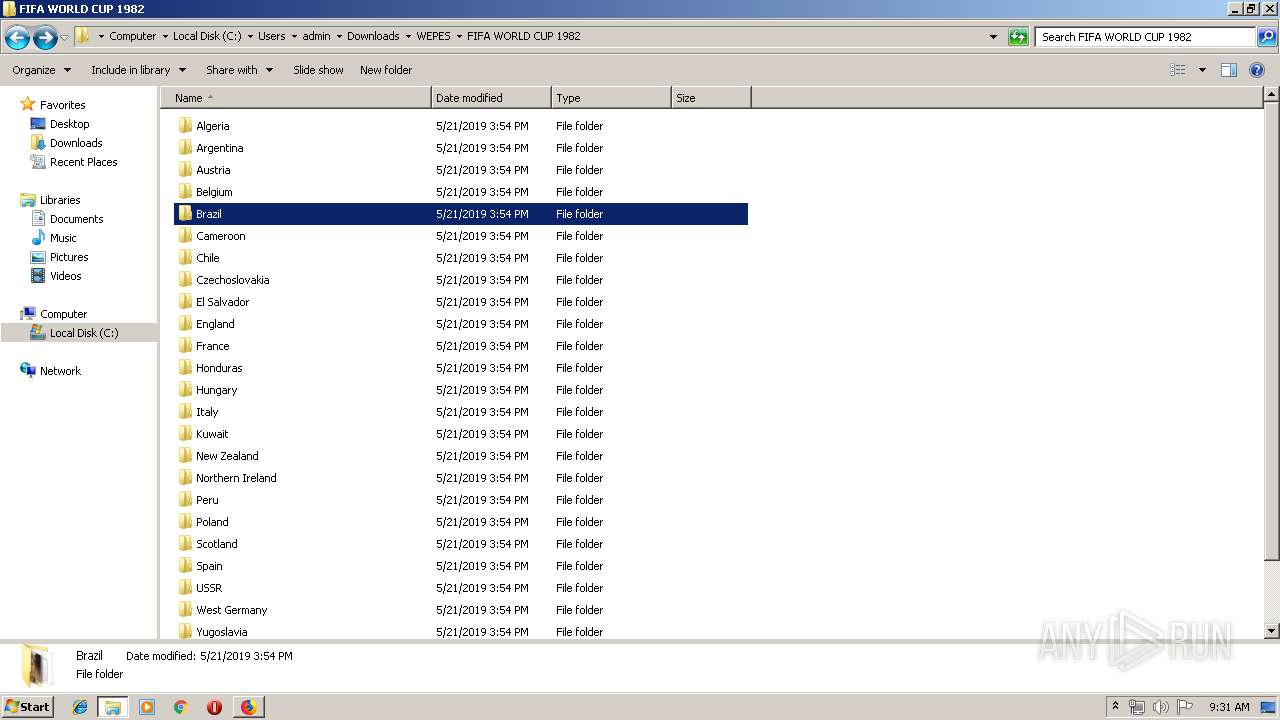Click Downloads in the address breadcrumb
Viewport: 1280px width, 720px height.
pos(373,36)
